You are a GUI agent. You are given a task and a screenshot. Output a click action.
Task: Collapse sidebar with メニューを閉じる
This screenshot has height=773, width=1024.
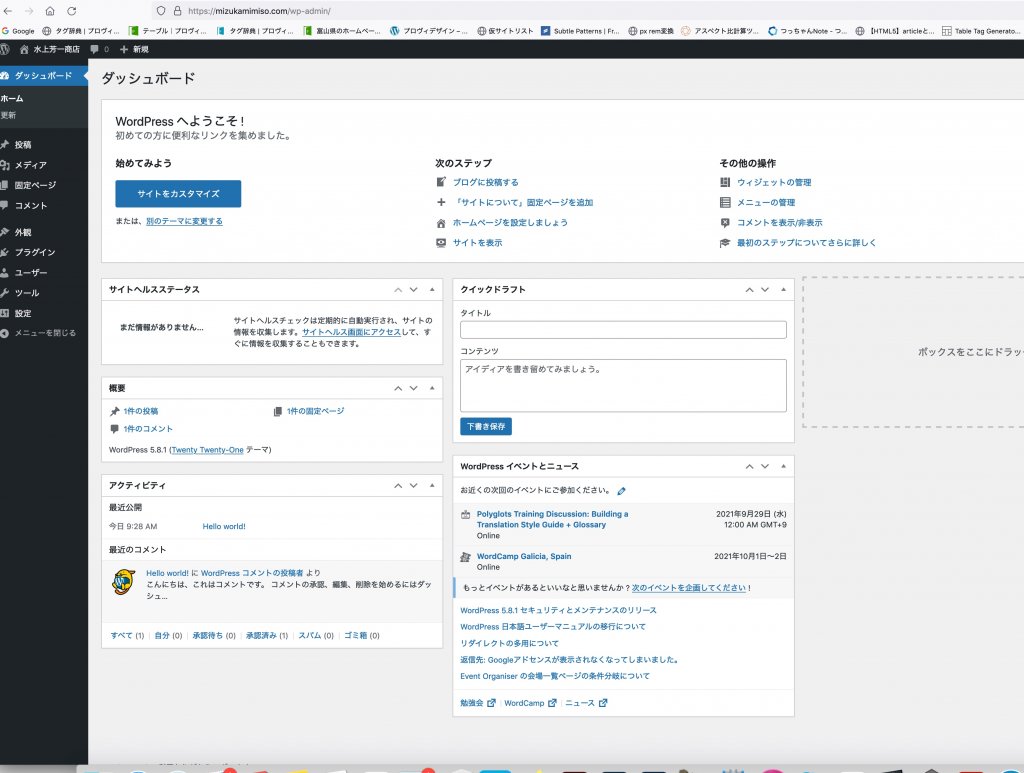(45, 333)
